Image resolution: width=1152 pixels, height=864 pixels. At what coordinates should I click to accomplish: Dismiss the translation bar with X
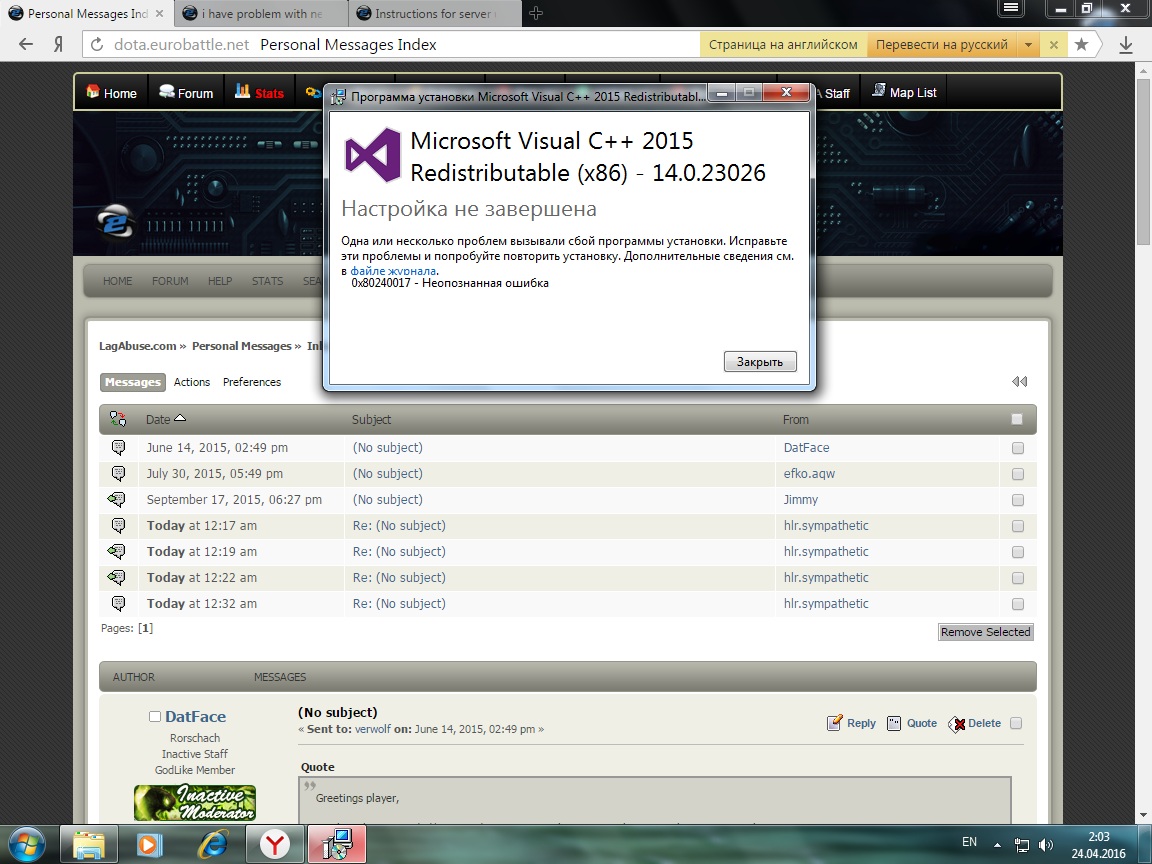coord(1054,45)
